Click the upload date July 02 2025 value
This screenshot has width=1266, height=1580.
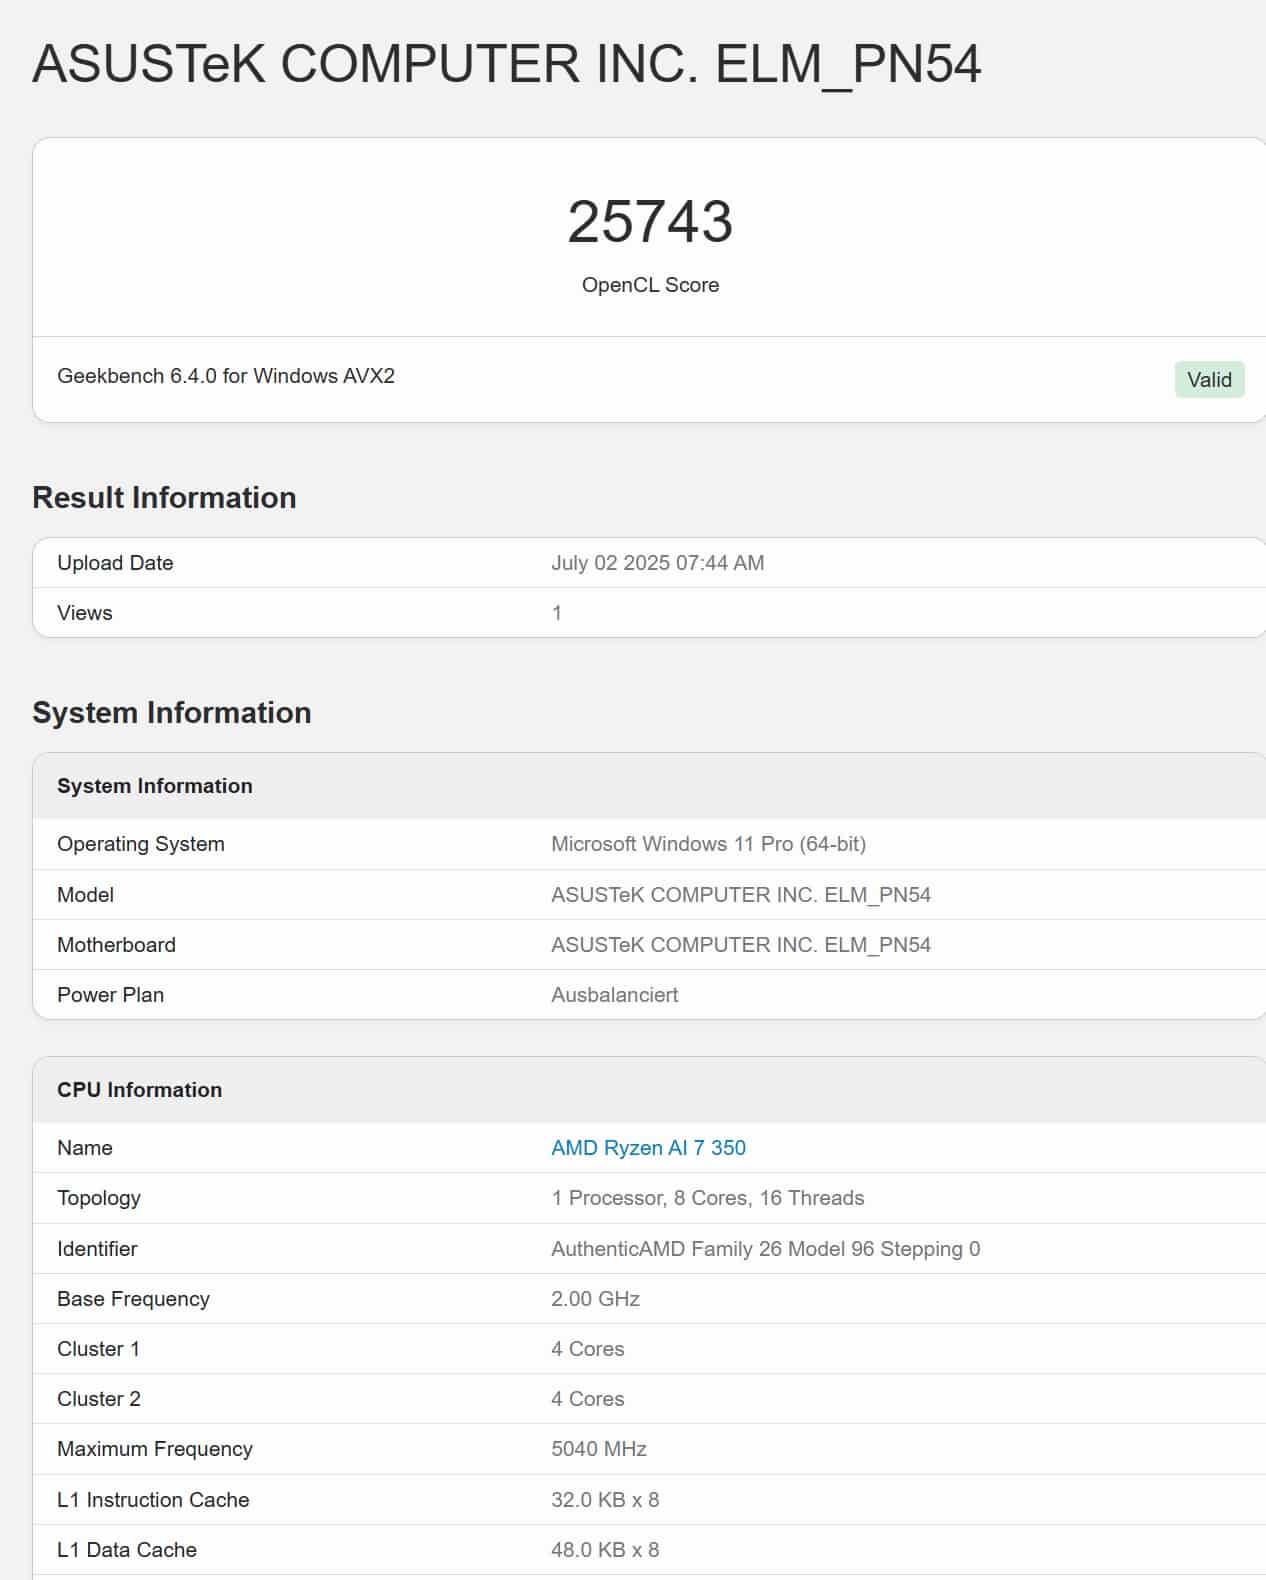click(x=657, y=563)
